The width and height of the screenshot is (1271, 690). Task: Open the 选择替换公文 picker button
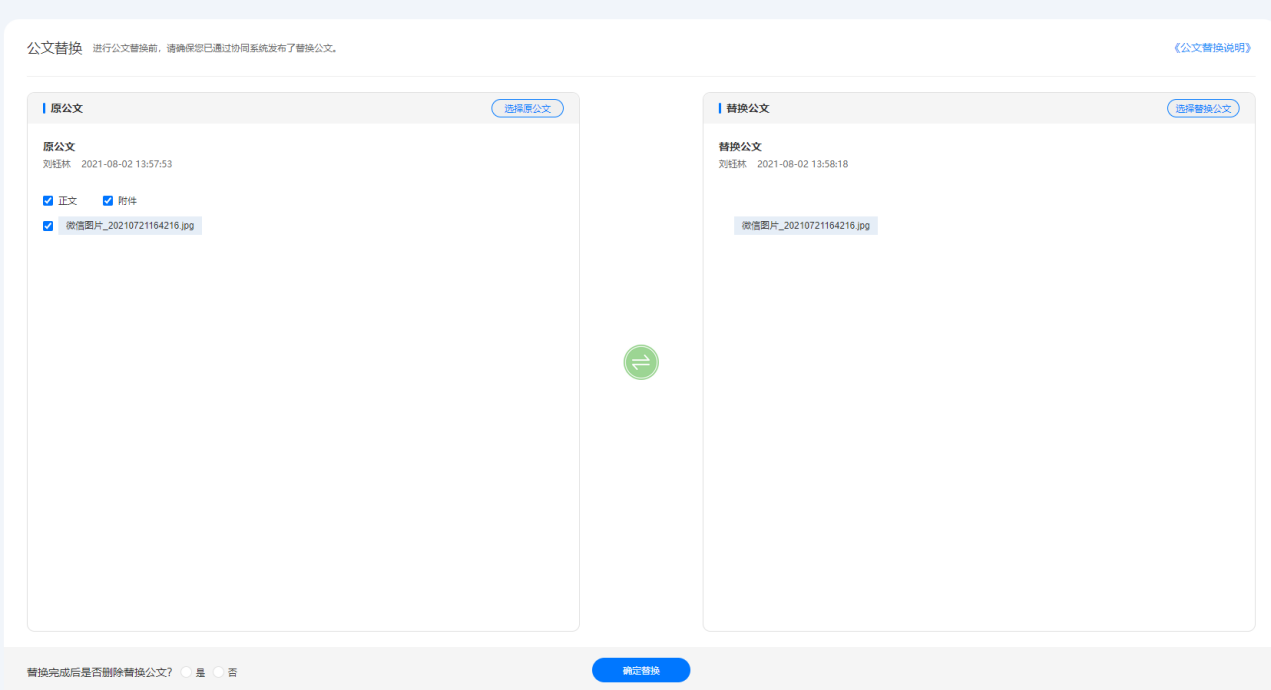pos(1203,108)
